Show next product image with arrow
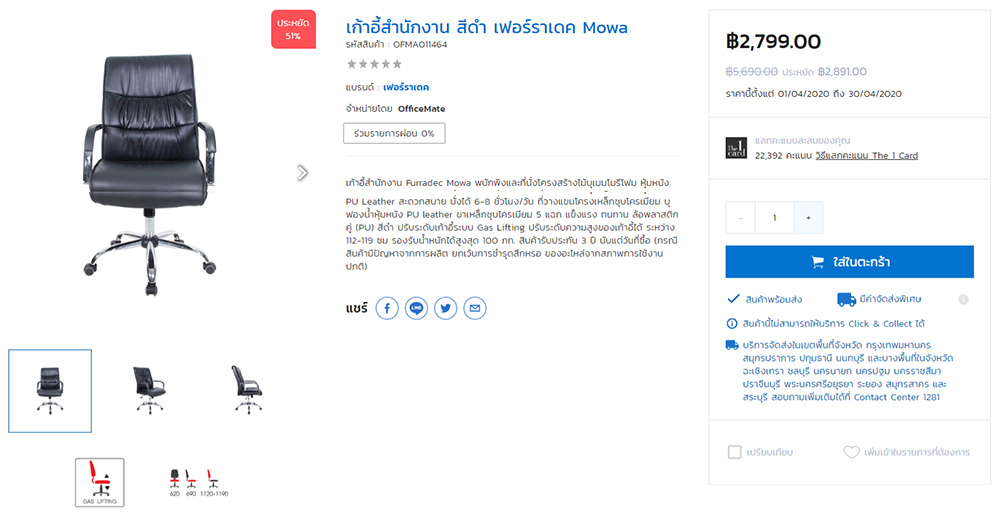The height and width of the screenshot is (516, 1000). point(303,172)
